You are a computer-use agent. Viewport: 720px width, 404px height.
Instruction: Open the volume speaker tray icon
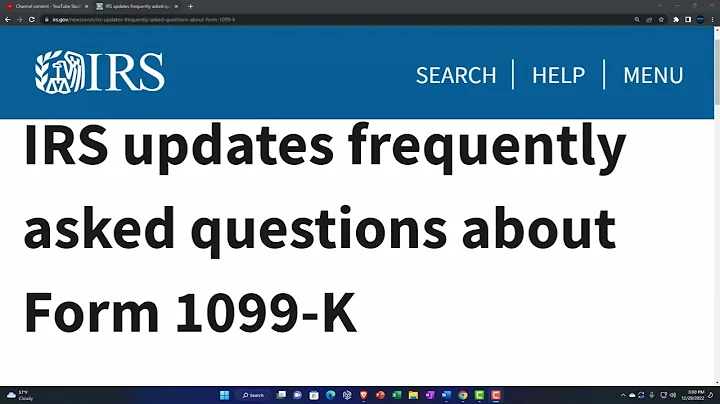coord(673,395)
